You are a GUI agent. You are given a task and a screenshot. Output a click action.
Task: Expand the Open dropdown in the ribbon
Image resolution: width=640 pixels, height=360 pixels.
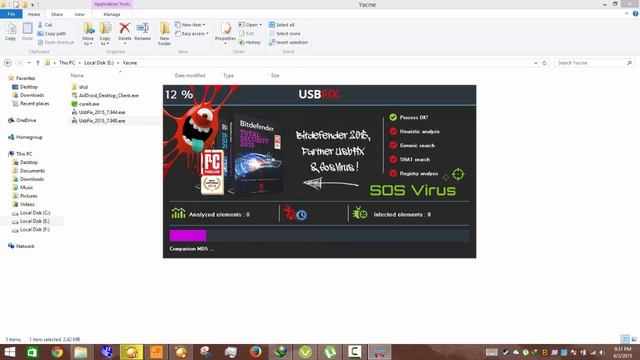tap(250, 25)
